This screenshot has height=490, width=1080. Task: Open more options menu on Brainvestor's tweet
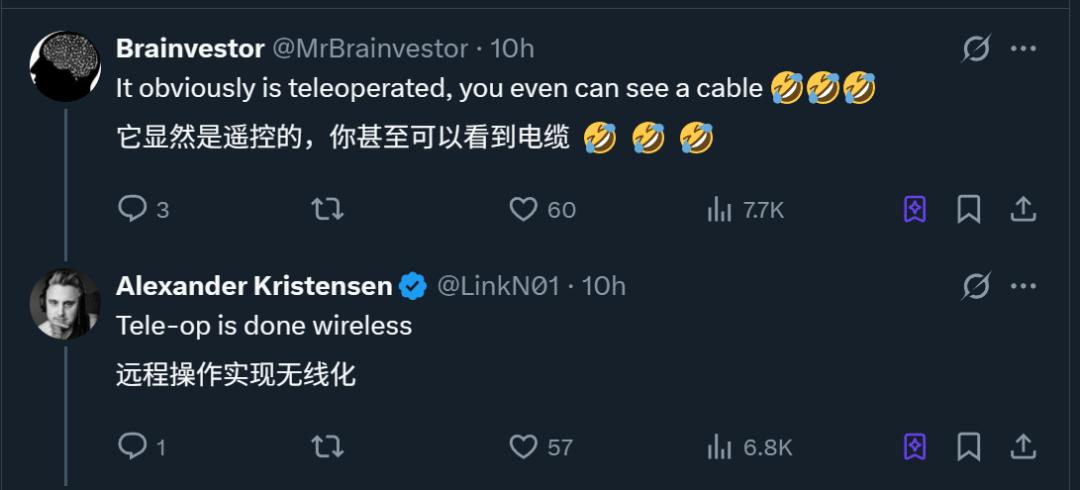[1024, 48]
